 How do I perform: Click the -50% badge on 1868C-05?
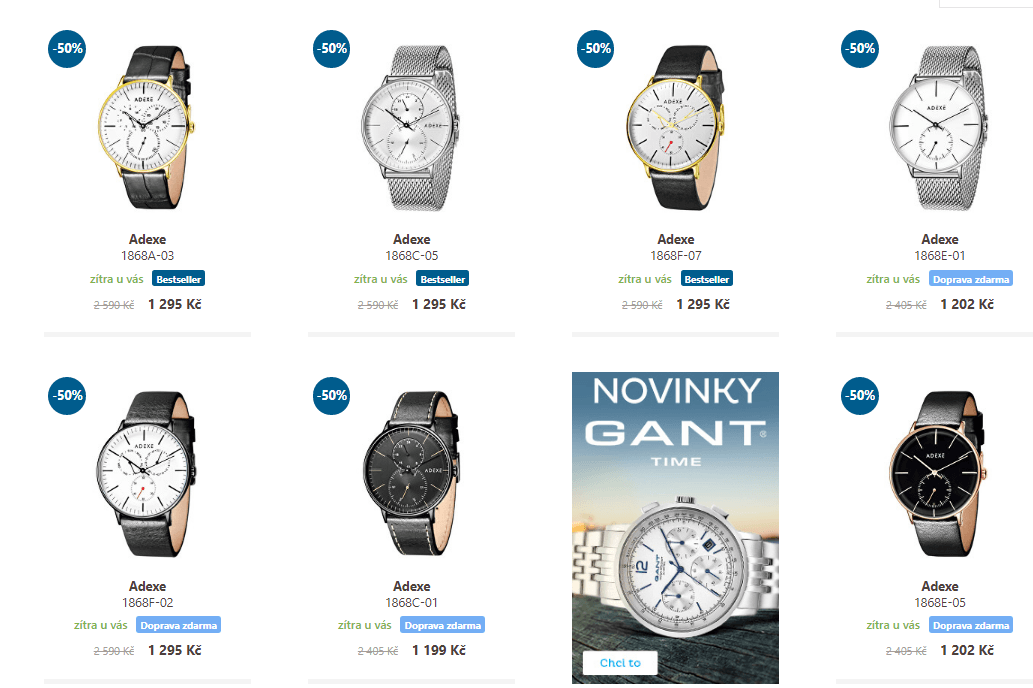click(331, 49)
